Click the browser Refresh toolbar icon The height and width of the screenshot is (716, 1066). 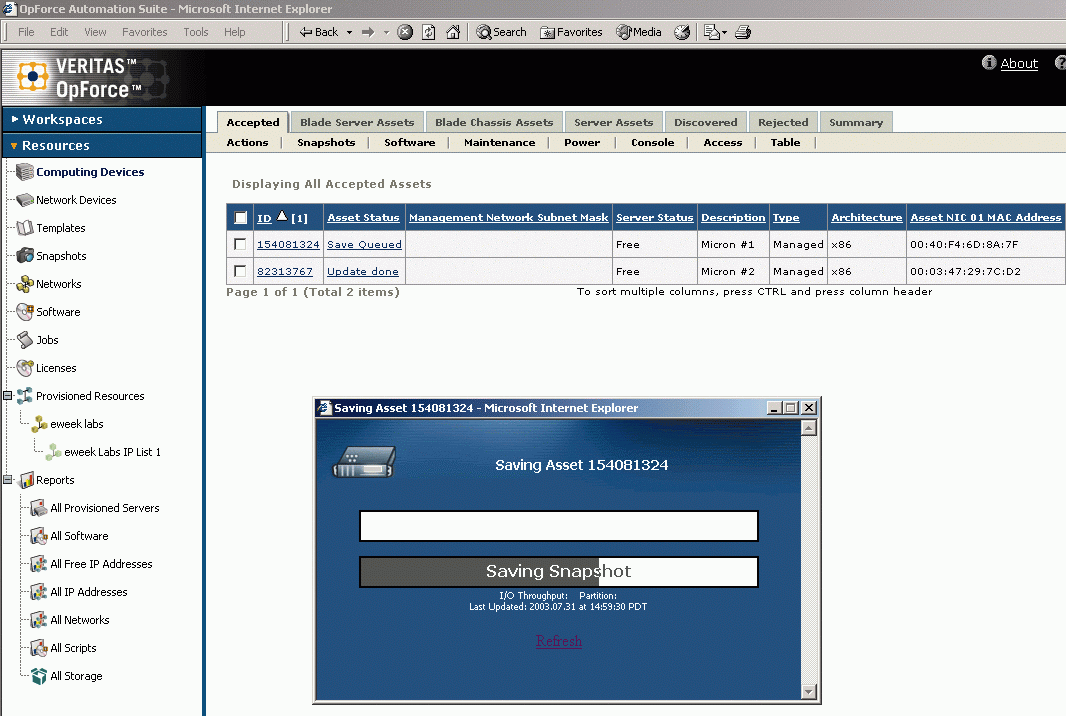click(x=429, y=32)
